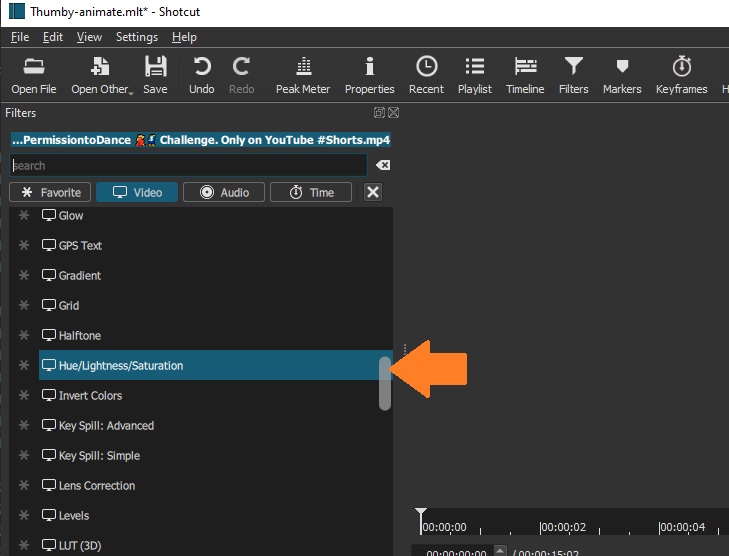
Task: Show the Time filters category
Action: tap(310, 192)
